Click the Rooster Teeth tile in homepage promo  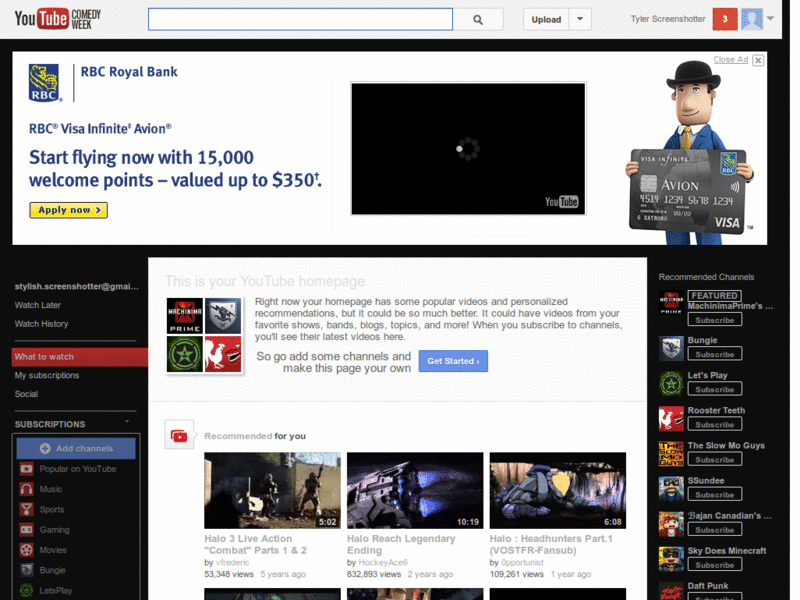click(223, 354)
